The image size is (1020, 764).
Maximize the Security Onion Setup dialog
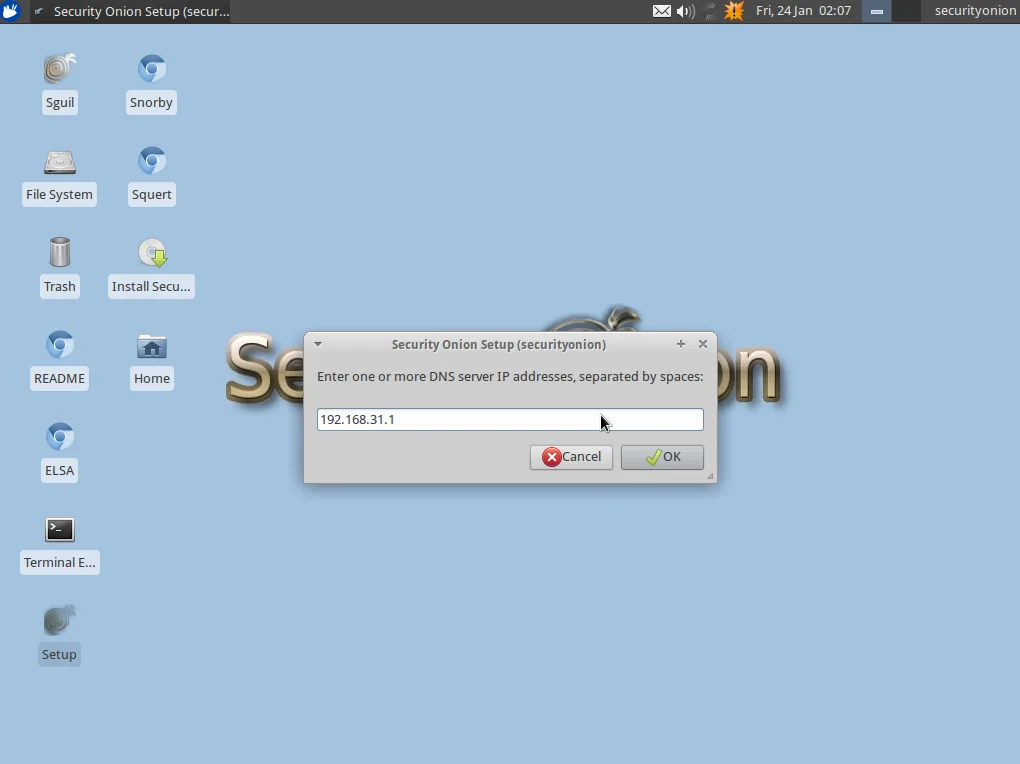681,344
